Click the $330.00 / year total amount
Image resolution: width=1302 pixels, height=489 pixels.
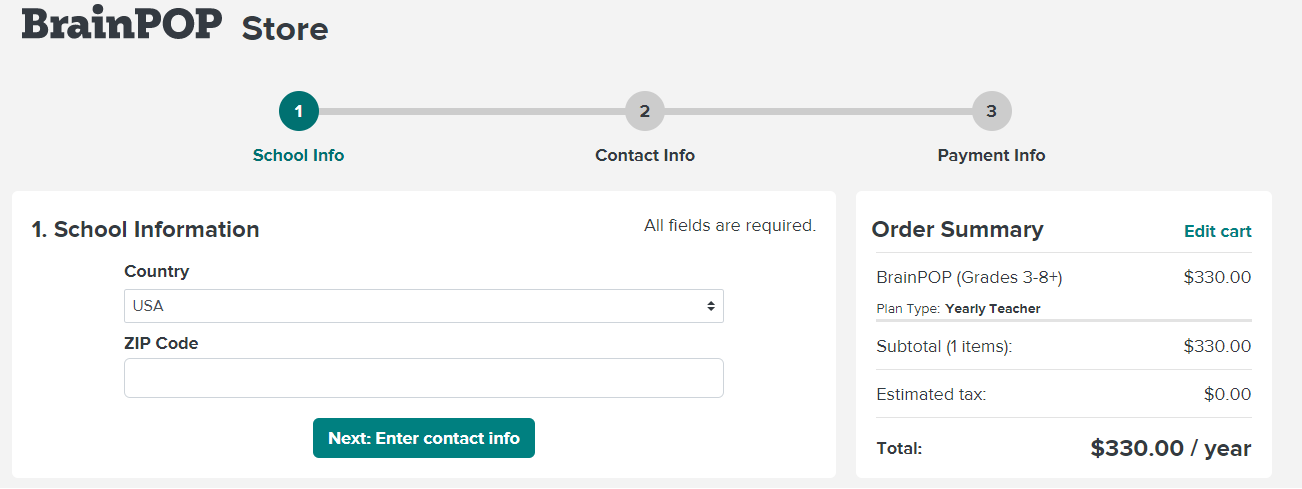tap(1171, 448)
